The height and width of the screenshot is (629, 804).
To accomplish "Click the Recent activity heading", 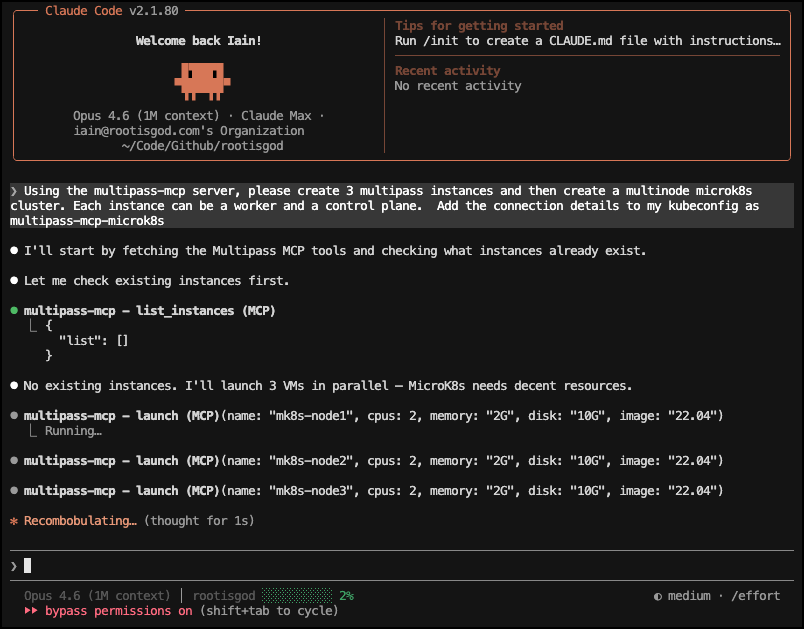I will (x=447, y=71).
